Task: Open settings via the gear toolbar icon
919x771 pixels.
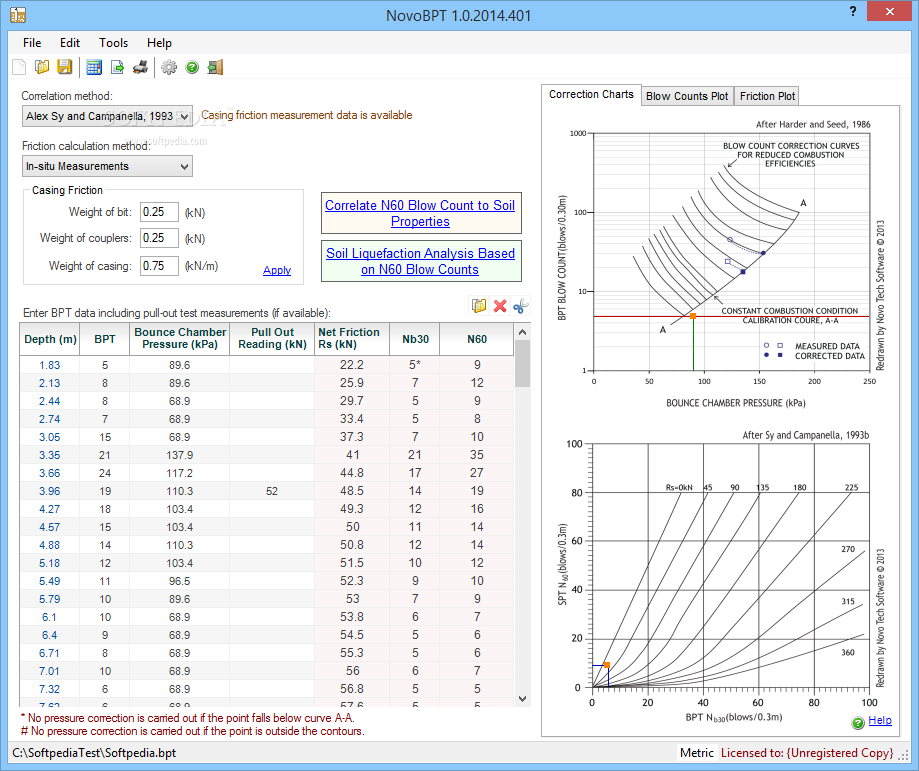Action: pos(169,67)
